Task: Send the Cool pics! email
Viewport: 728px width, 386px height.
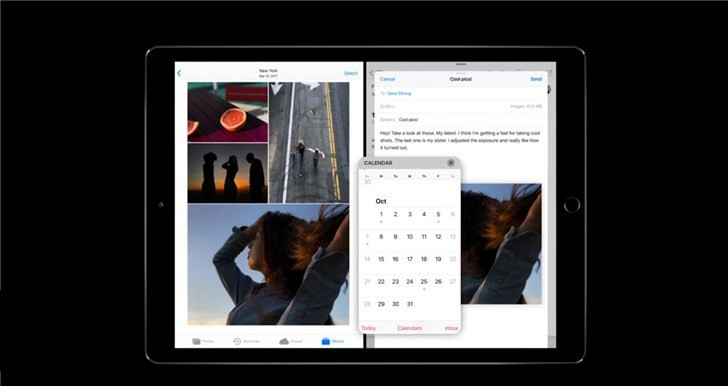Action: [x=536, y=79]
